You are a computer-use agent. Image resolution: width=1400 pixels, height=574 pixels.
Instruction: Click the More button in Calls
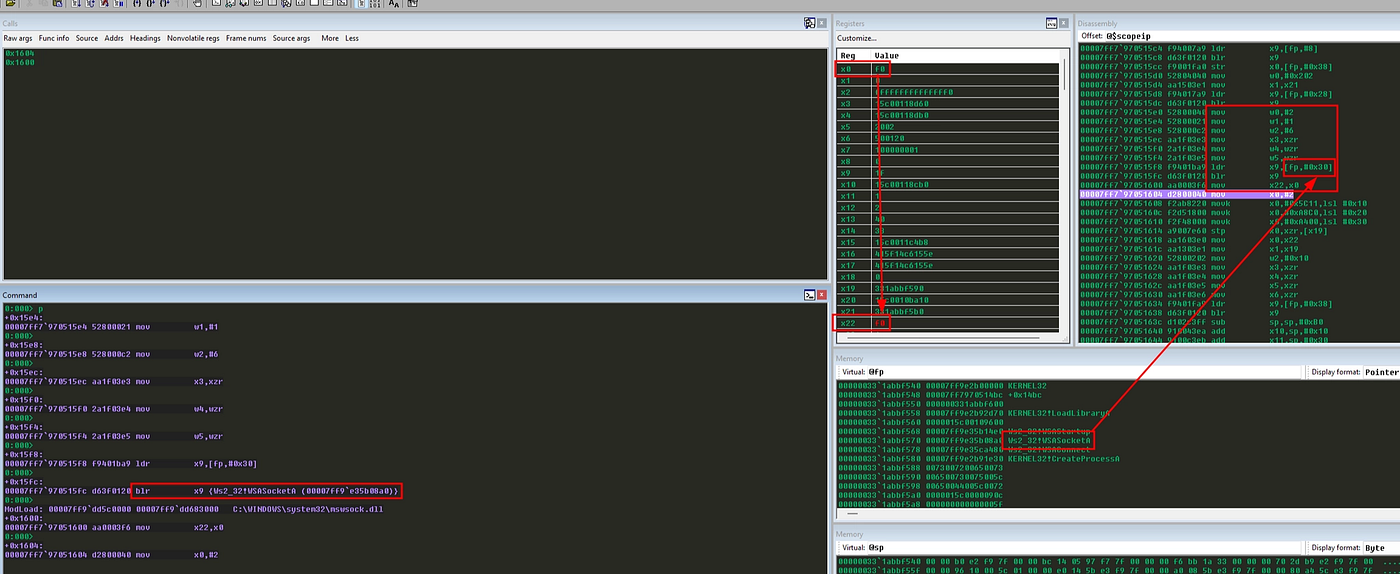pos(330,38)
